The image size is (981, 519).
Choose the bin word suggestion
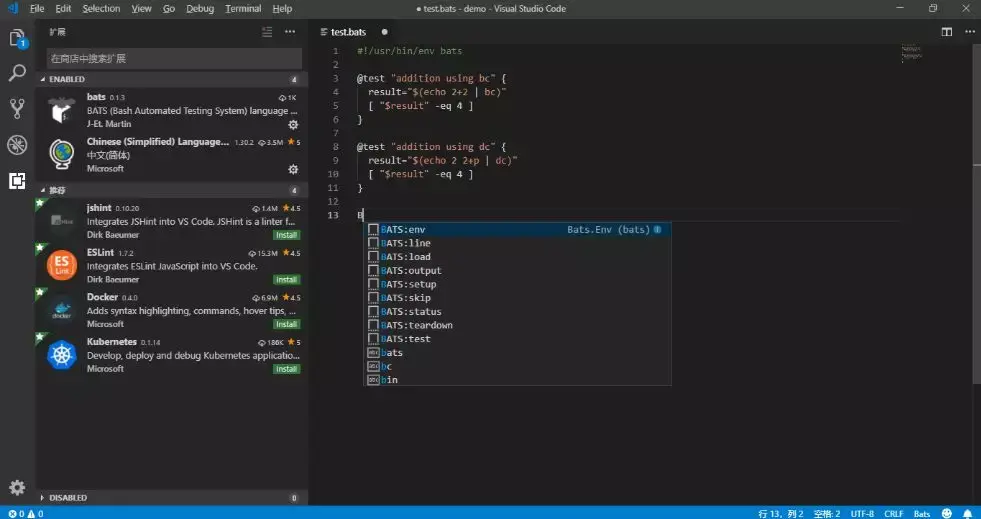517,380
